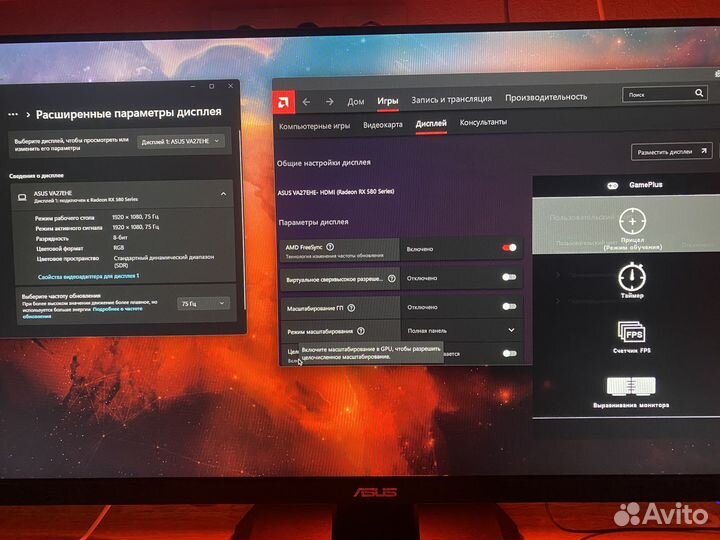Click the Расширенные параметры дисплея title
The image size is (720, 540).
tap(129, 112)
